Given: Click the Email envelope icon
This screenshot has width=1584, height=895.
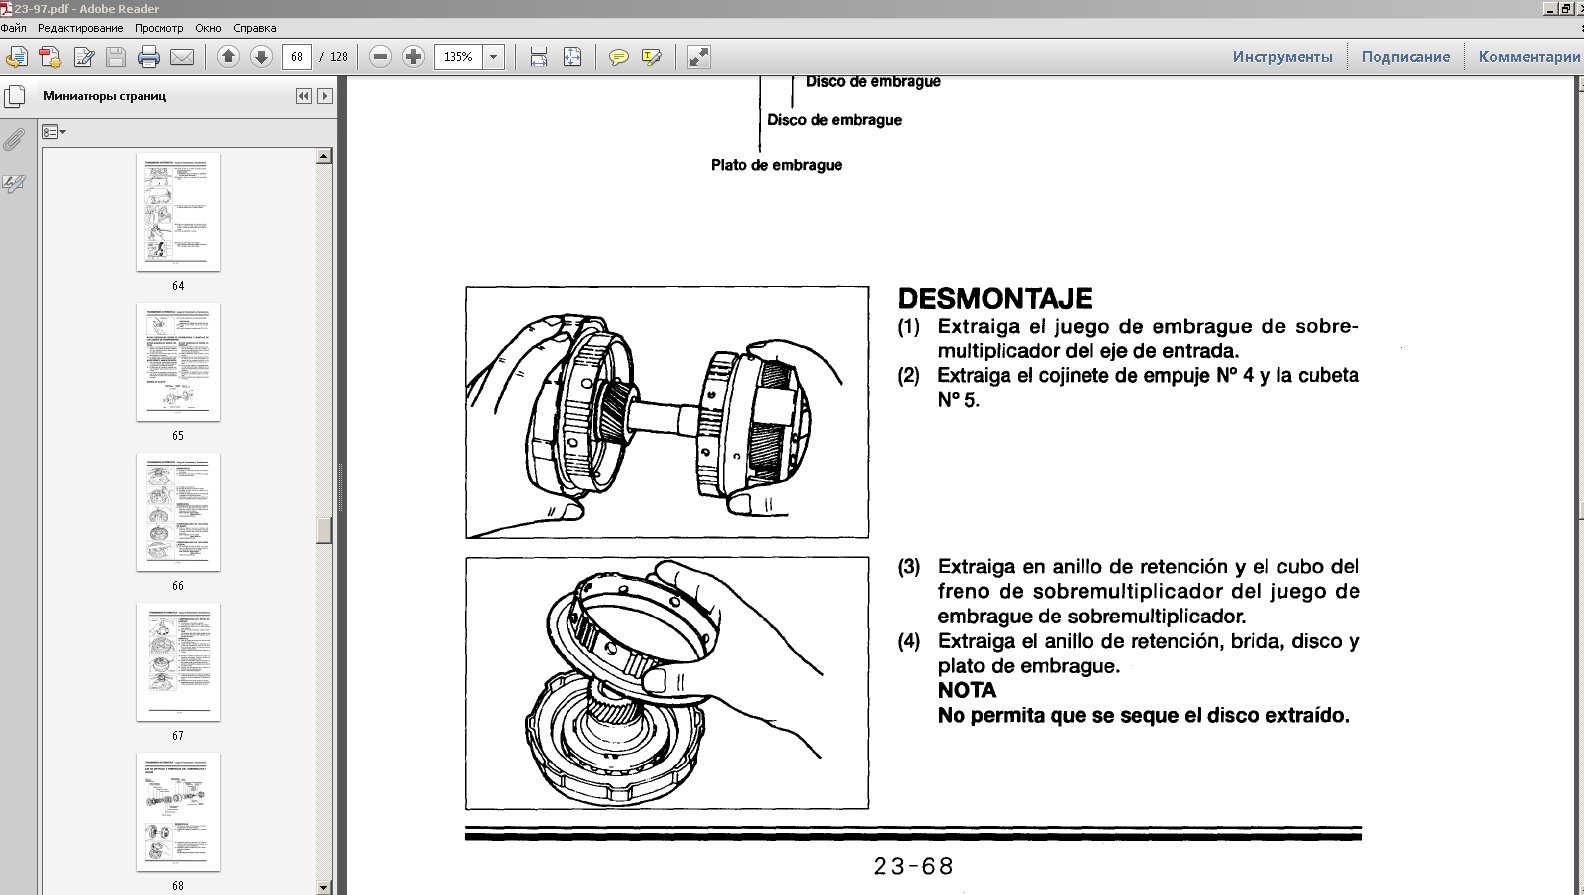Looking at the screenshot, I should click(x=182, y=57).
